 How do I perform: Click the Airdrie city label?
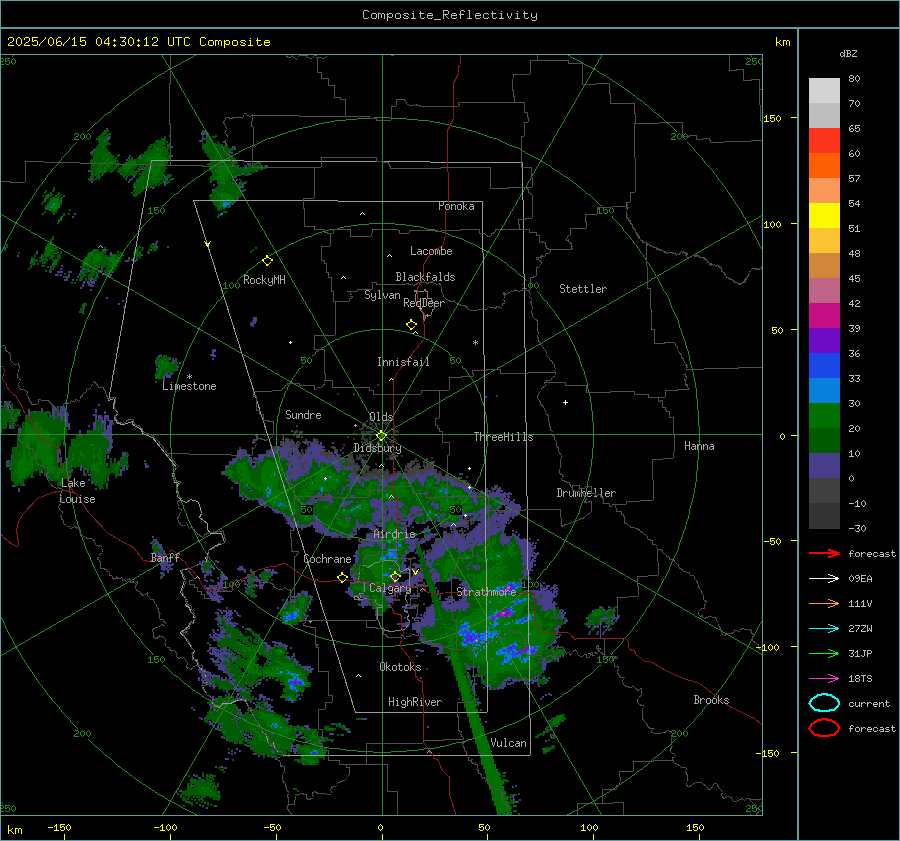[394, 534]
